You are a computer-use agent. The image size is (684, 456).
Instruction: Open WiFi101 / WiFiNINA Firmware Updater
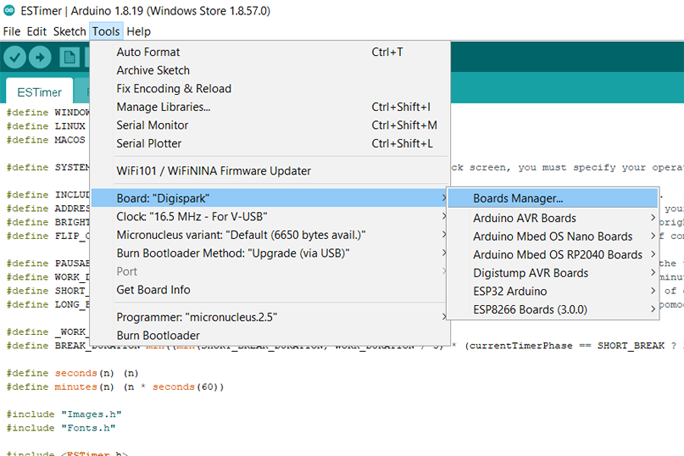213,171
